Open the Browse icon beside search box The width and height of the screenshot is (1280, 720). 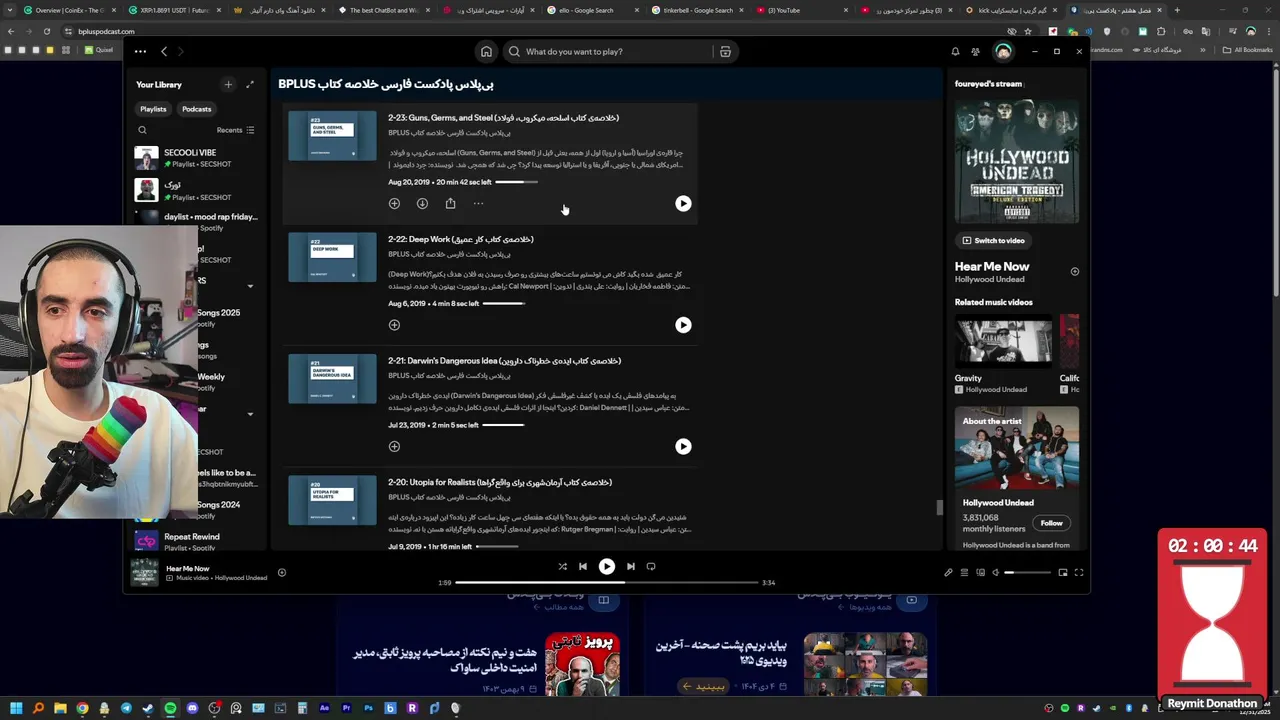[x=725, y=51]
